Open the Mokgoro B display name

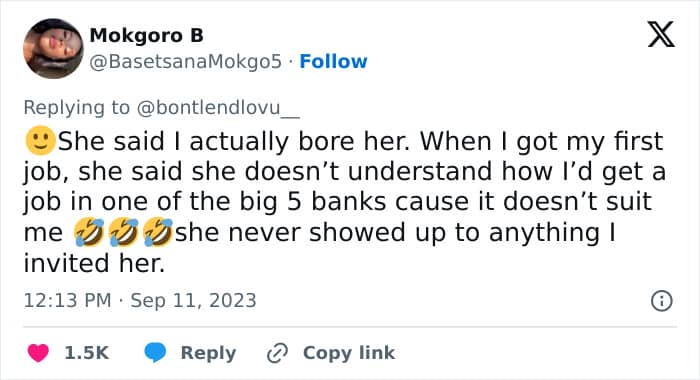click(146, 35)
